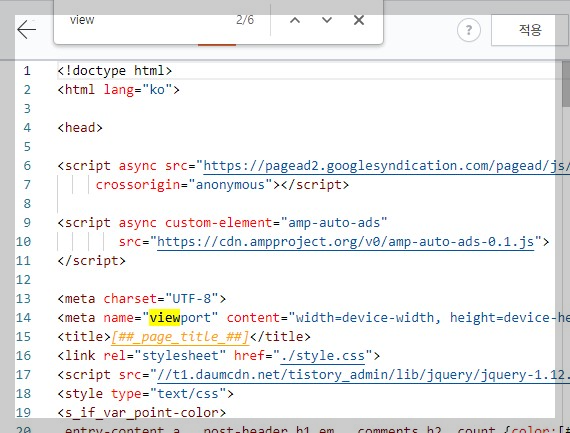570x433 pixels.
Task: Jump to next search match
Action: click(327, 20)
